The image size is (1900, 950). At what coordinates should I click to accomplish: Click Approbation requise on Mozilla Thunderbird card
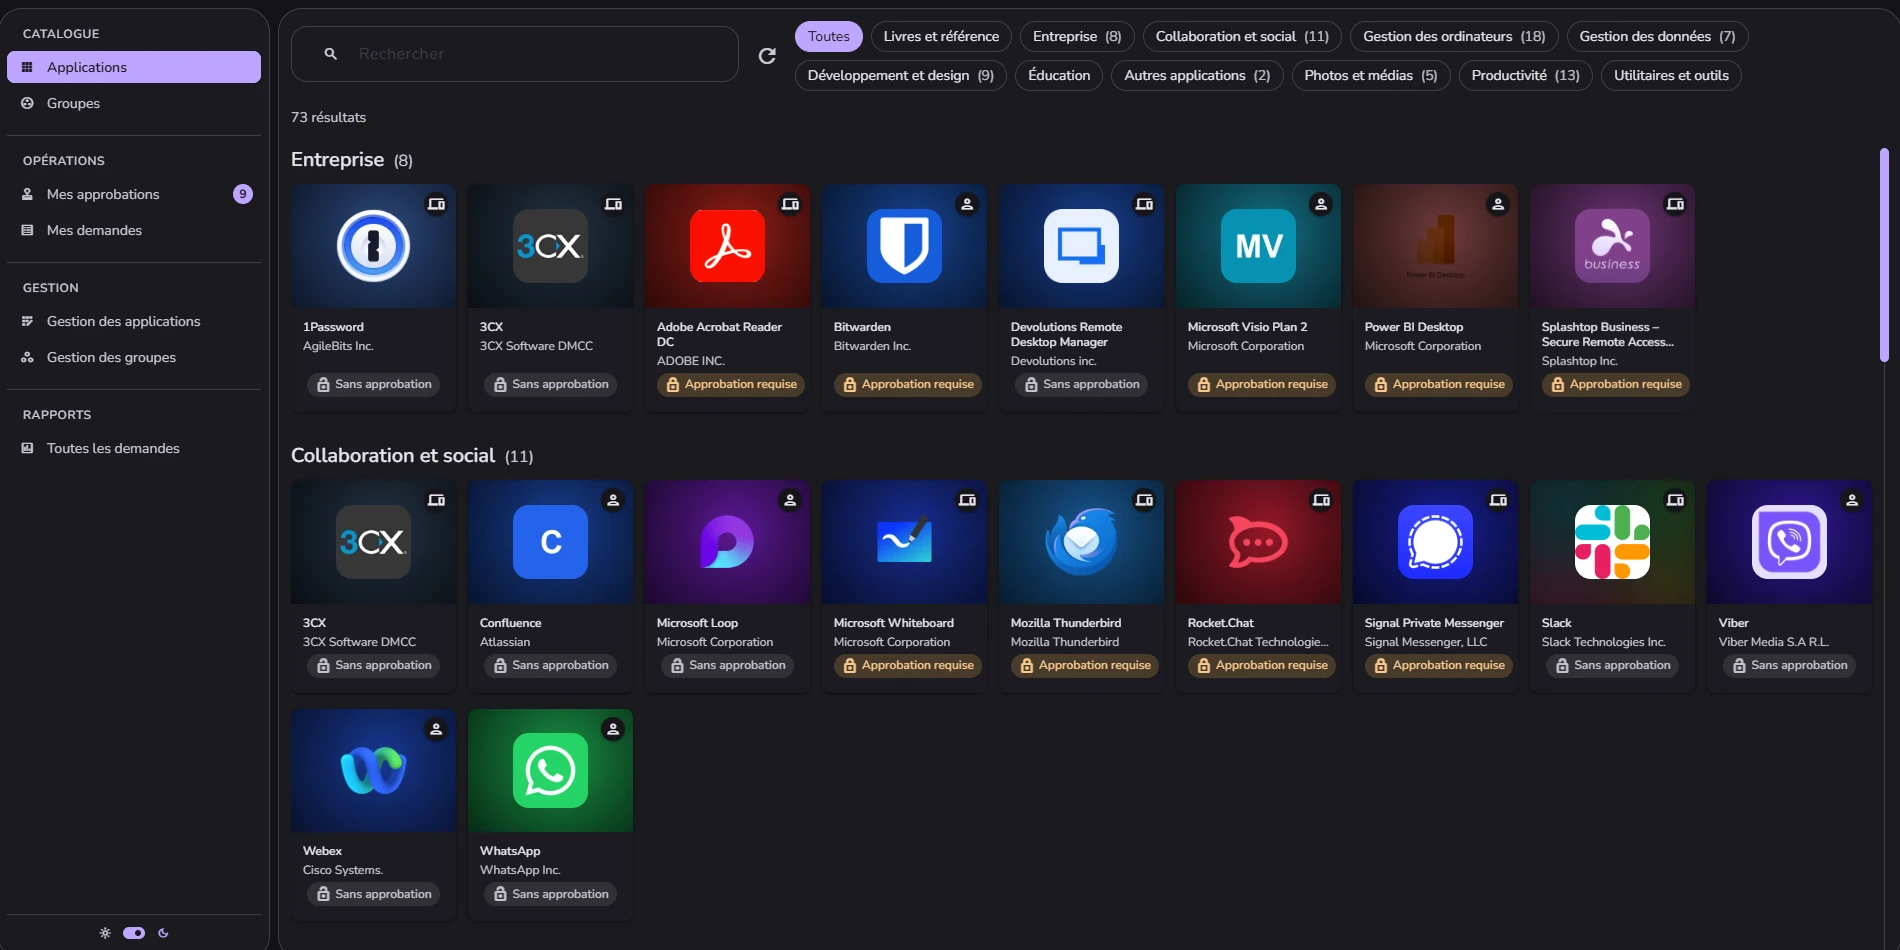pos(1085,665)
